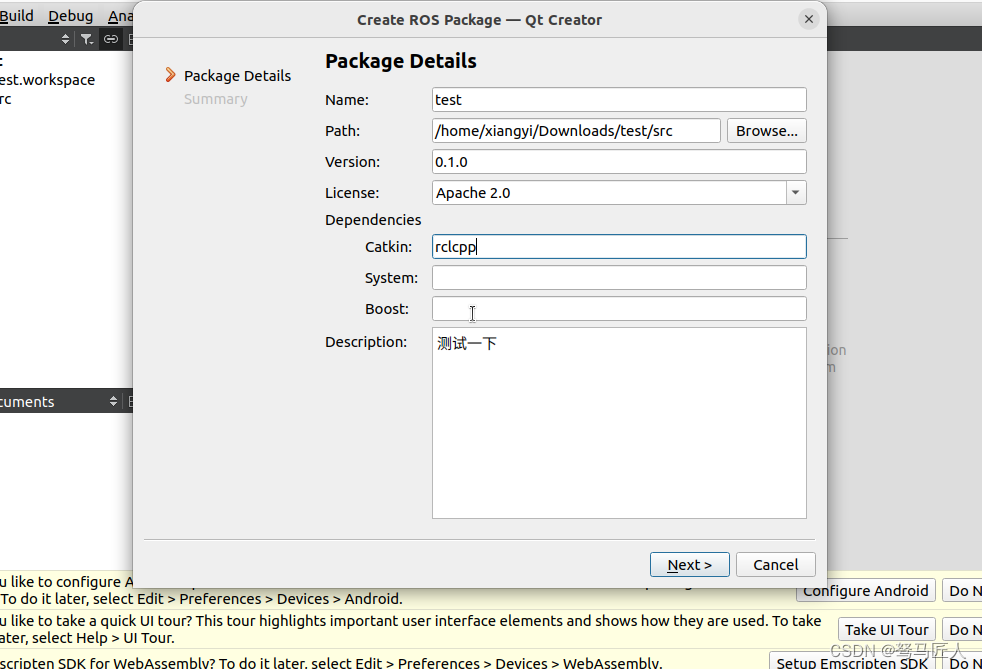
Task: Click the Take UI Tour button
Action: tap(886, 630)
